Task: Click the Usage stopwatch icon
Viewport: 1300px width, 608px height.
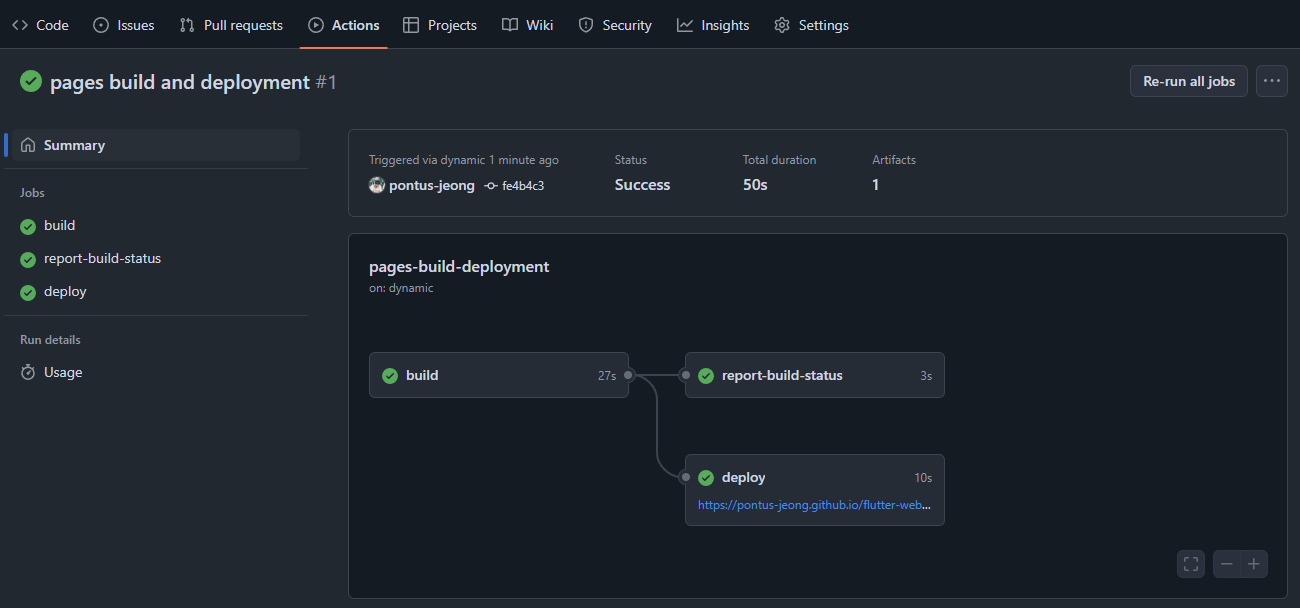Action: pos(28,372)
